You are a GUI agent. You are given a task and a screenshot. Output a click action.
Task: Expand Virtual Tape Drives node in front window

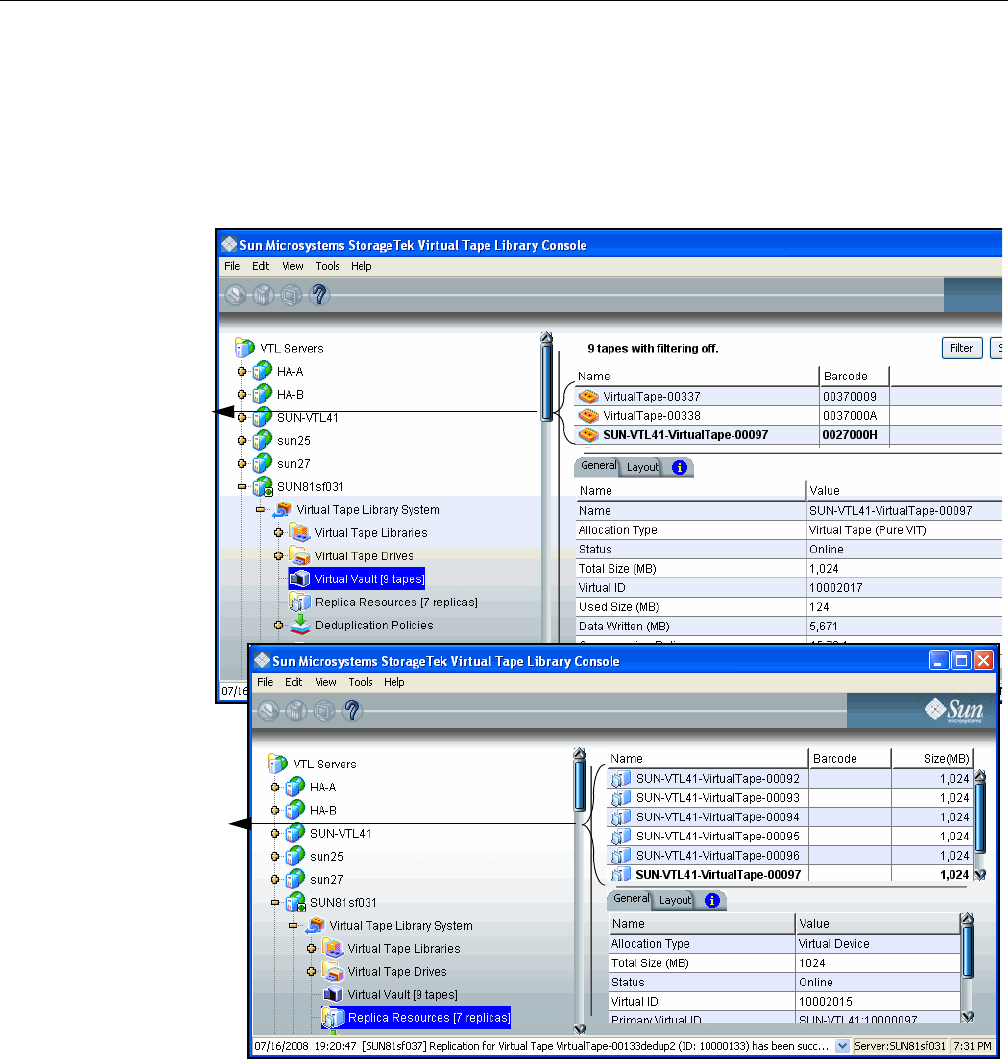[311, 971]
